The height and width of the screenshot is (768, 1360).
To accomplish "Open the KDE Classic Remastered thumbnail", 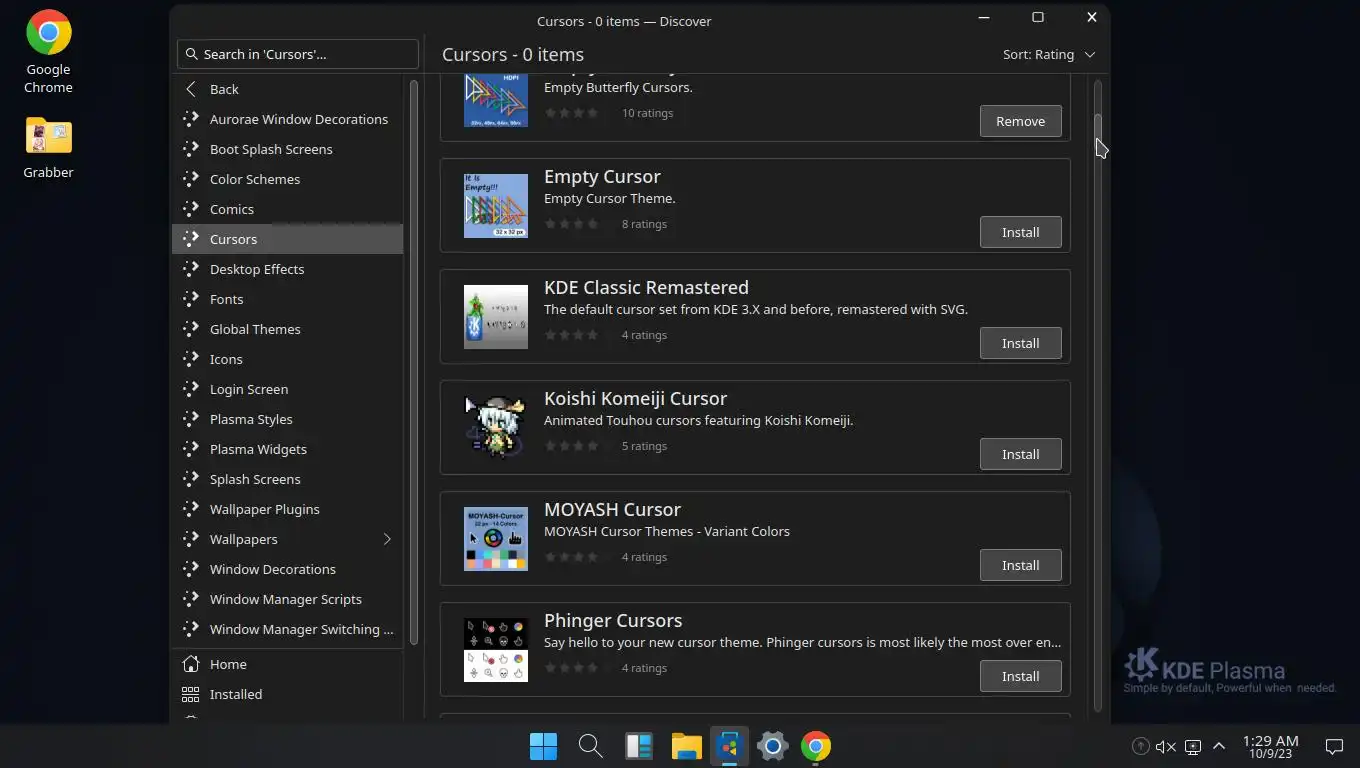I will (x=496, y=317).
